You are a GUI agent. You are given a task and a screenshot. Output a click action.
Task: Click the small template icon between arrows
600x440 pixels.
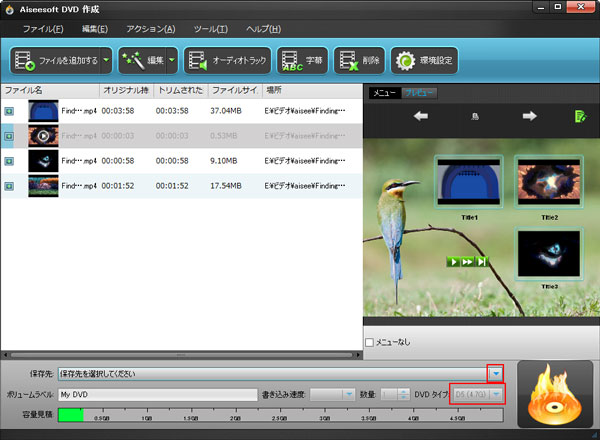click(x=475, y=116)
